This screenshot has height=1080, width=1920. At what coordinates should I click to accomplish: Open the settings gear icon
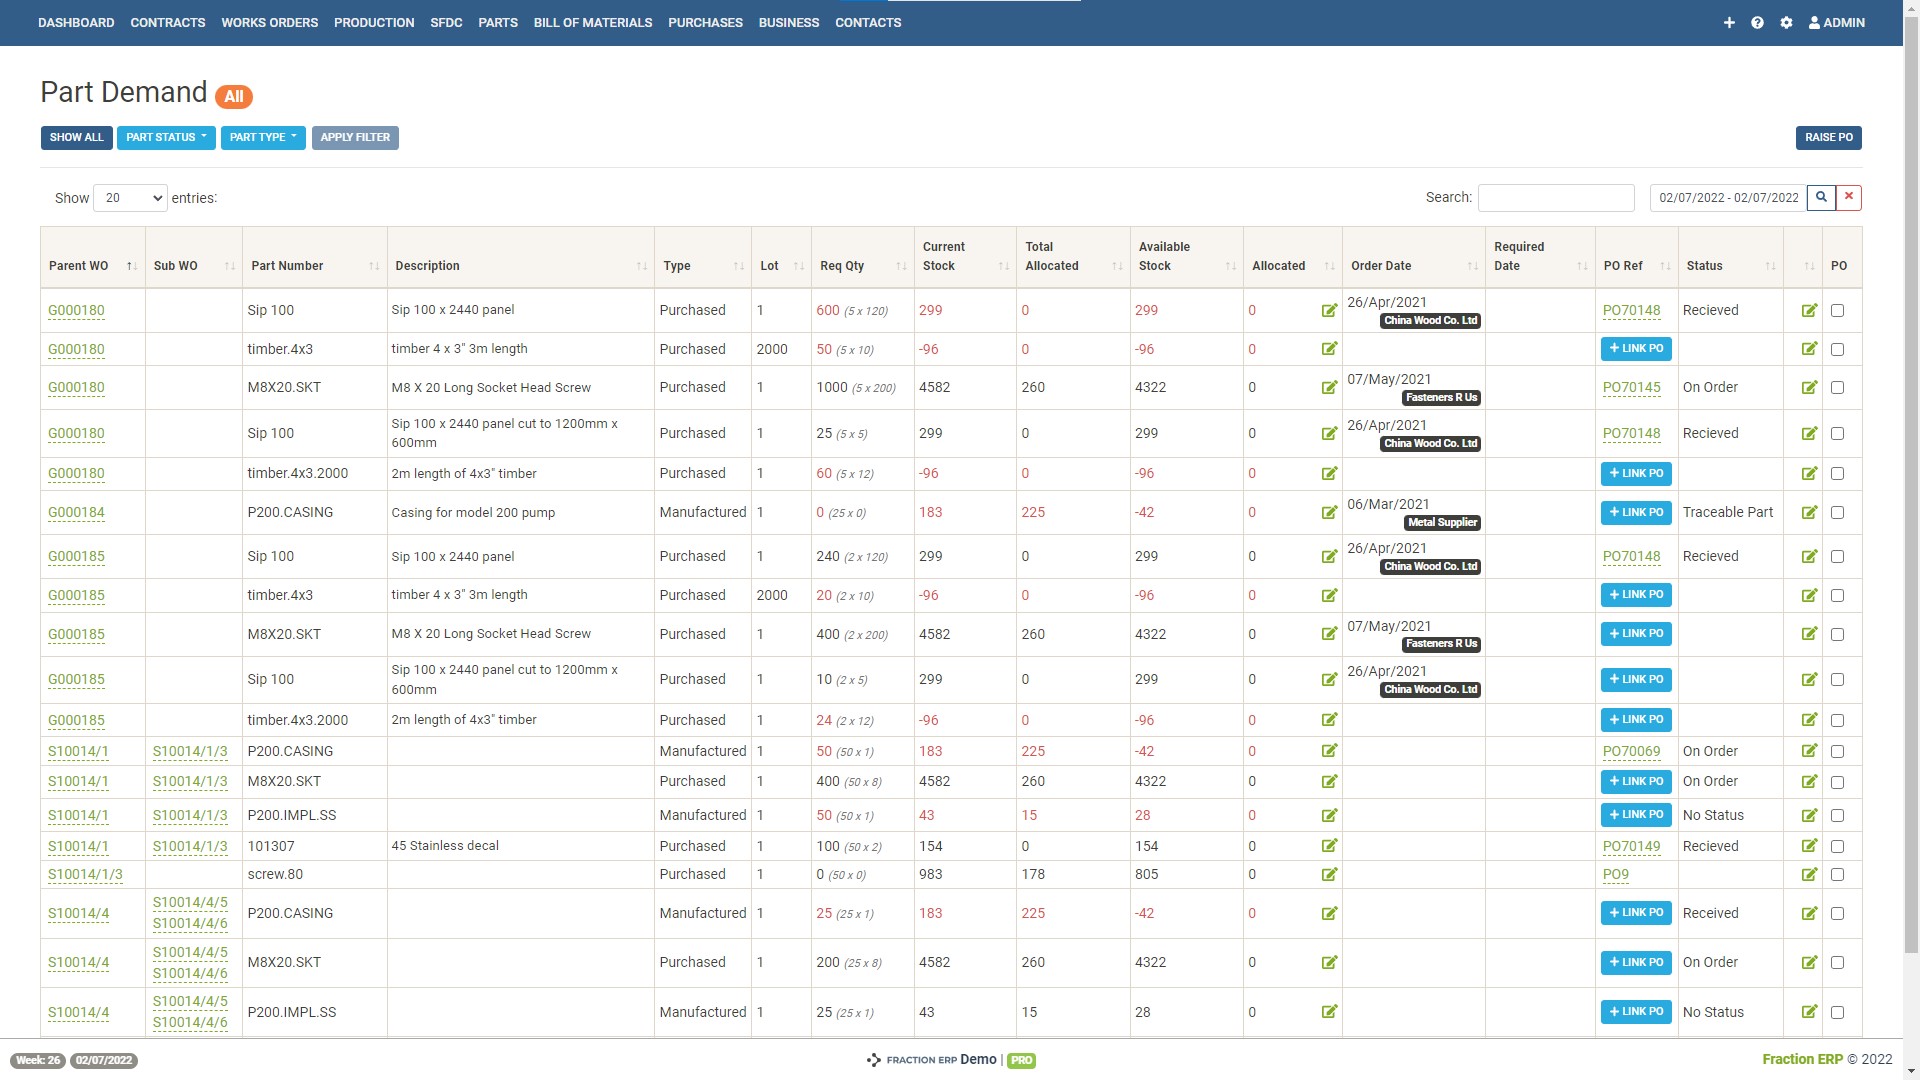pos(1787,22)
